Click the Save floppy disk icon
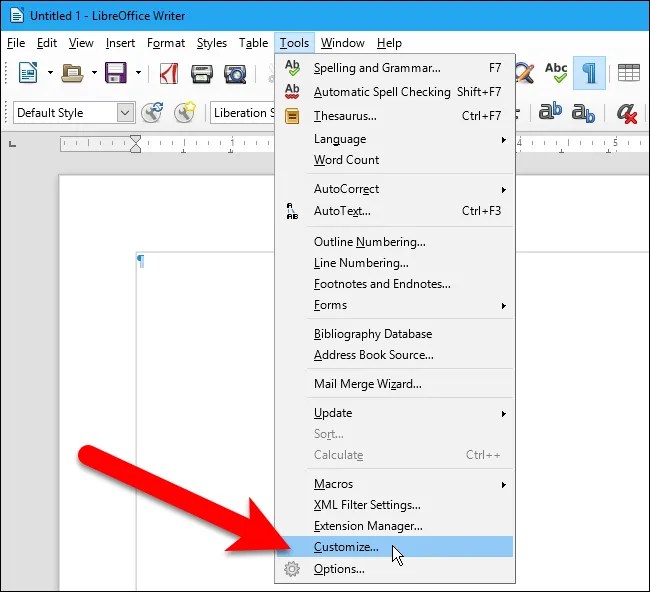 (x=116, y=73)
